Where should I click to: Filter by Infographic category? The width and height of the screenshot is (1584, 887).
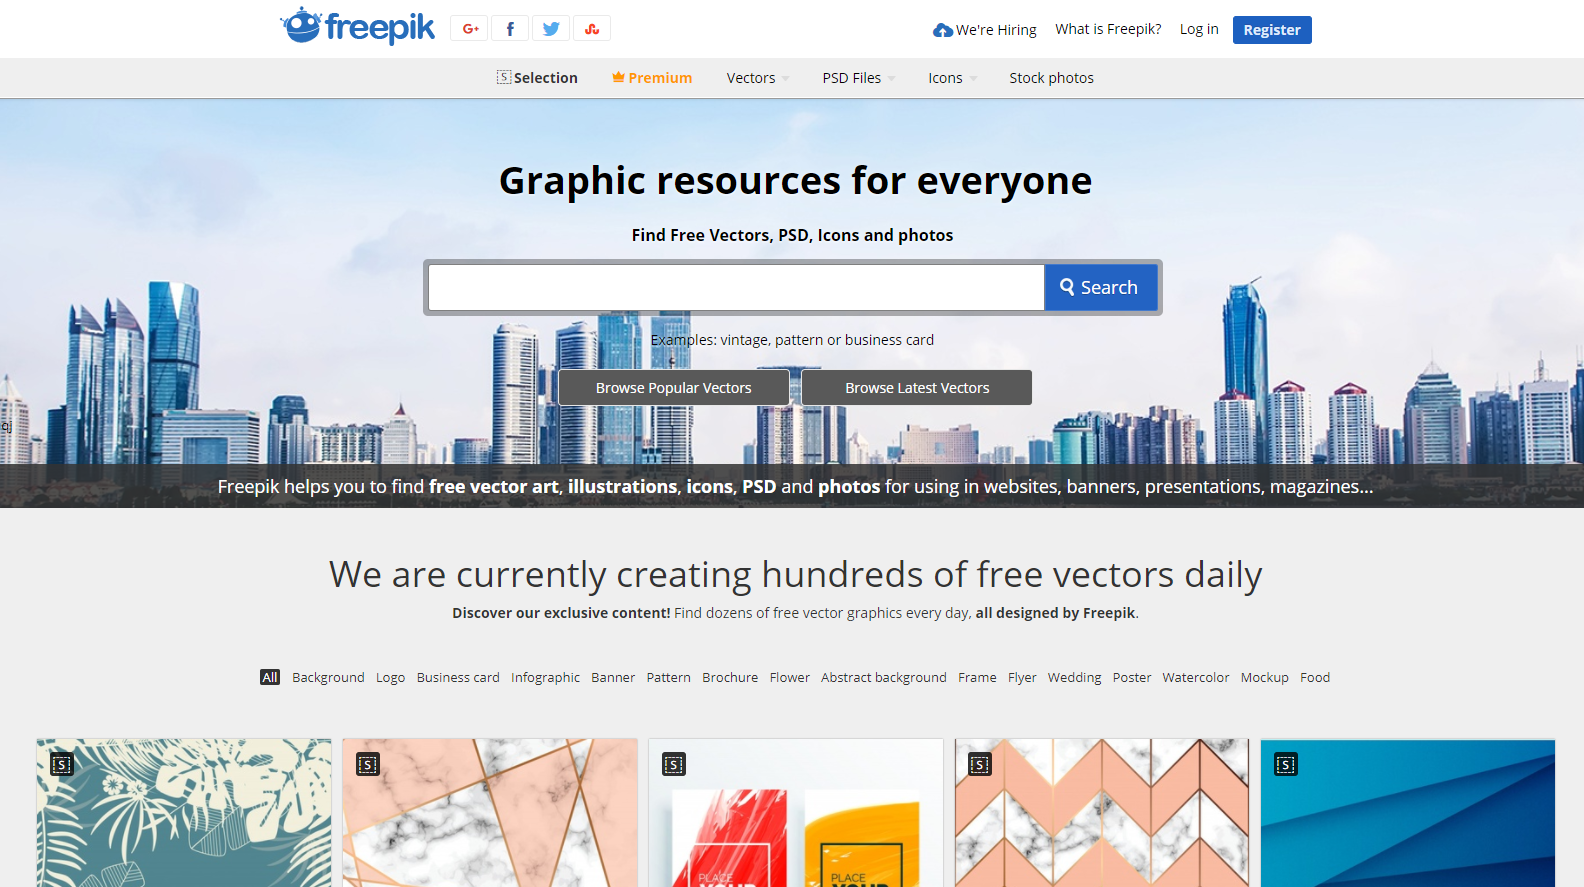point(545,677)
